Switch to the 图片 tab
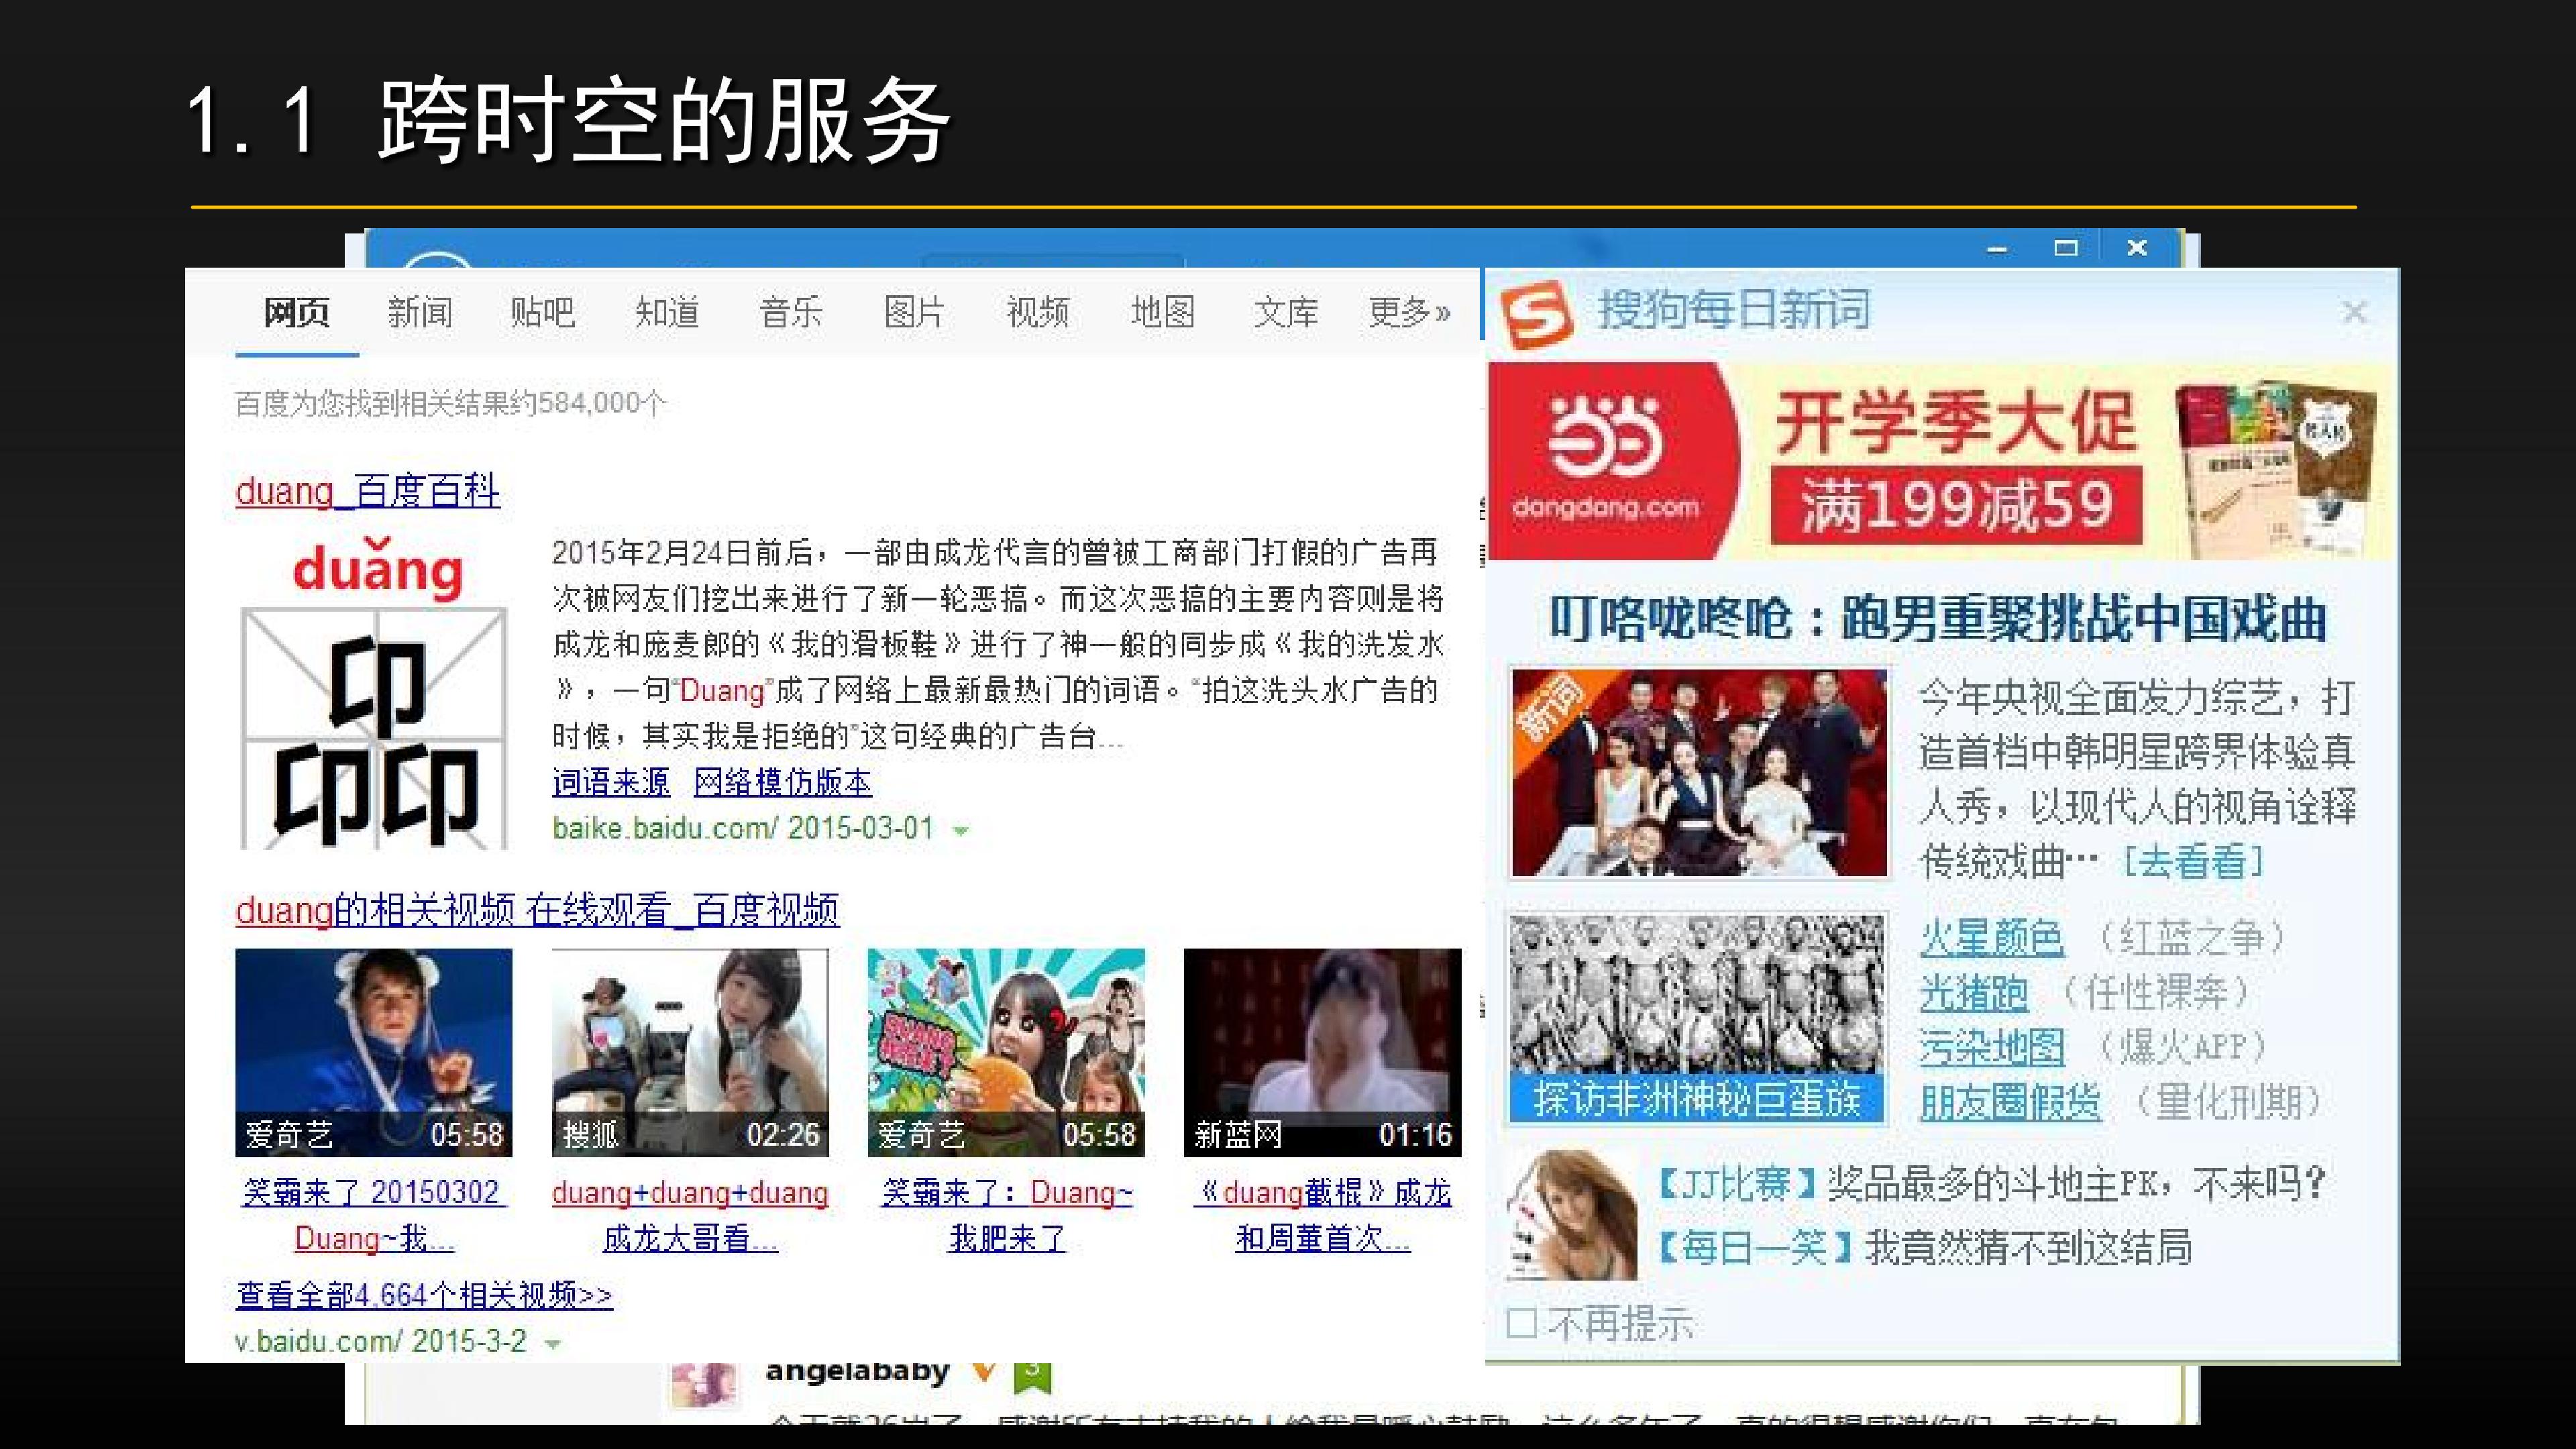2576x1449 pixels. coord(914,312)
